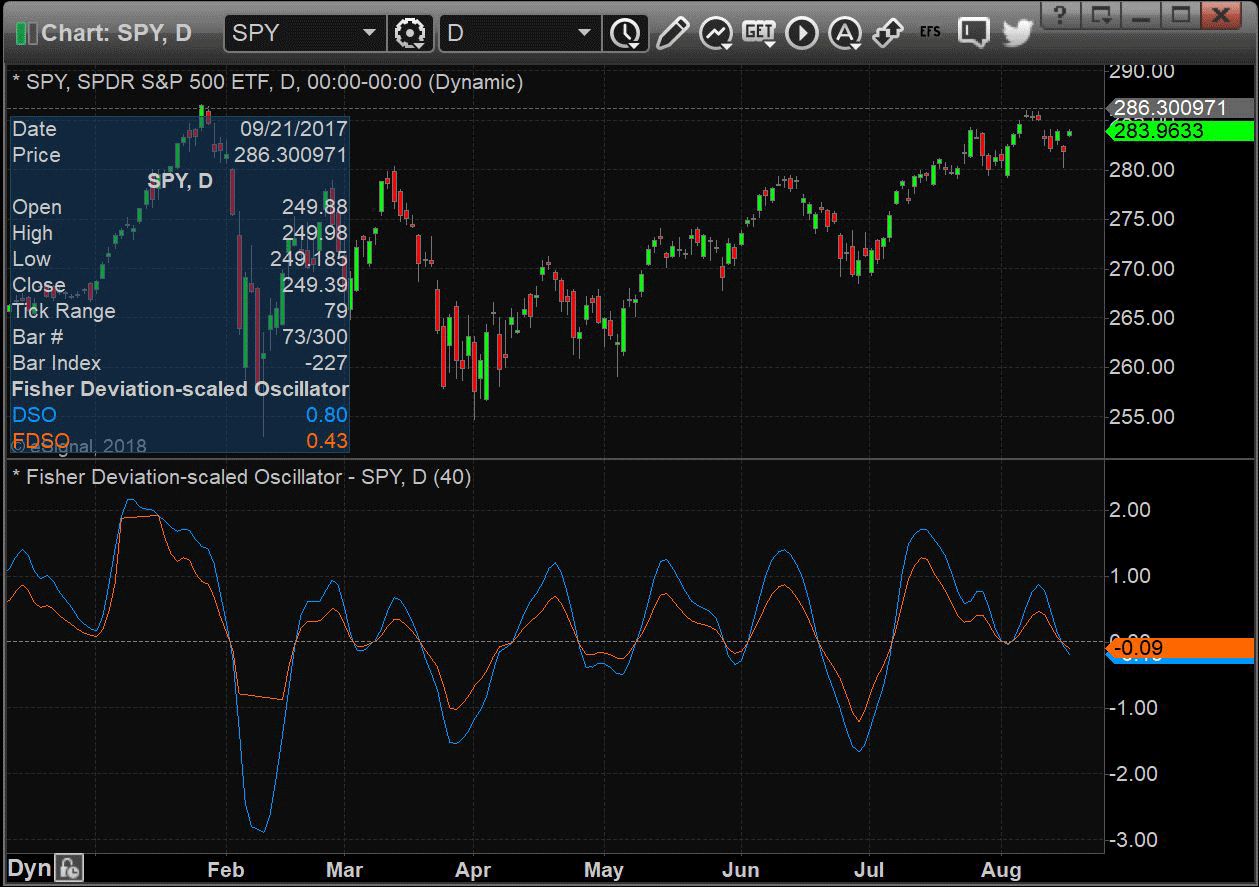
Task: Expand the SPY symbol dropdown arrow
Action: point(369,33)
